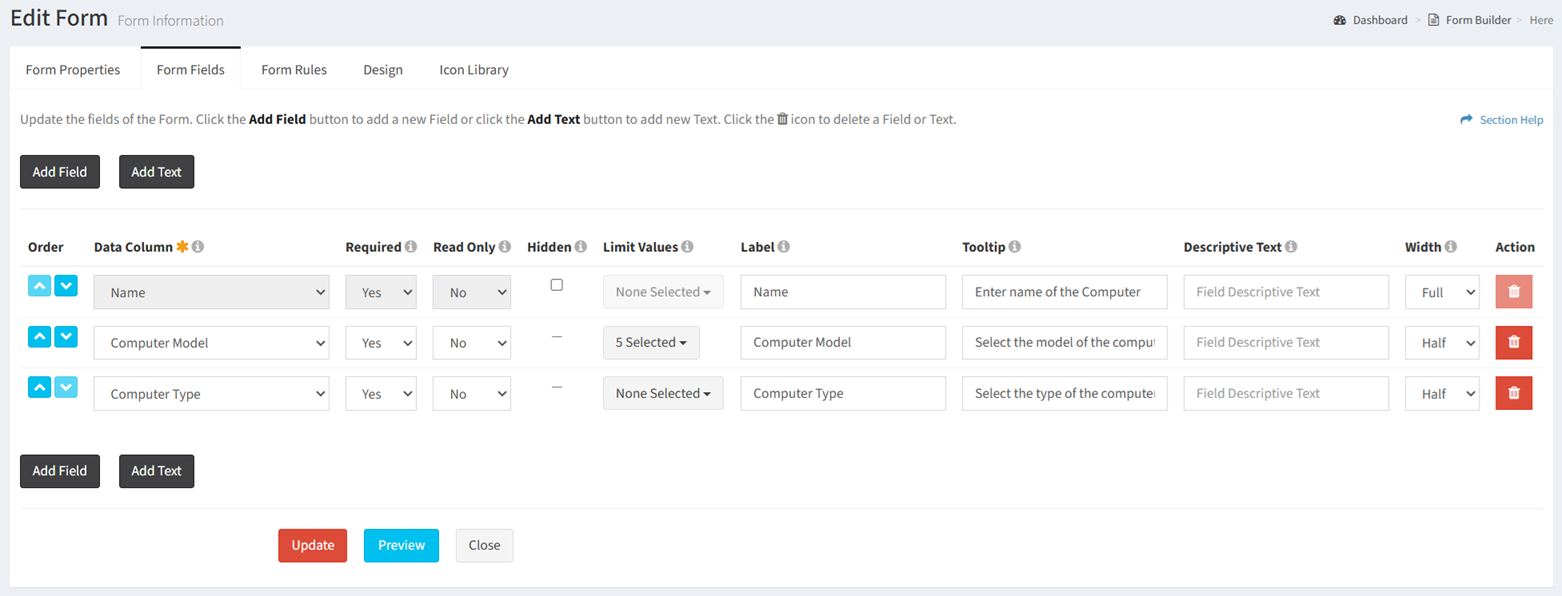Open Width dropdown for Computer Type row
The image size is (1562, 596).
click(x=1442, y=394)
